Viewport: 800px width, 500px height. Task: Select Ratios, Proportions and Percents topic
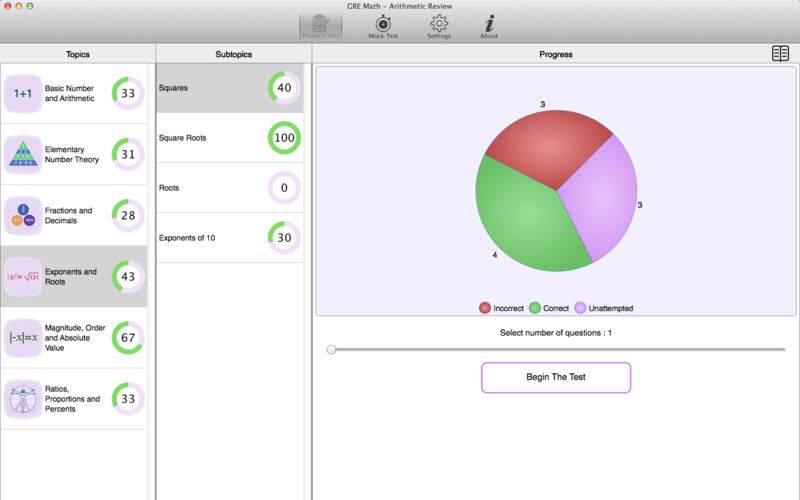click(74, 399)
